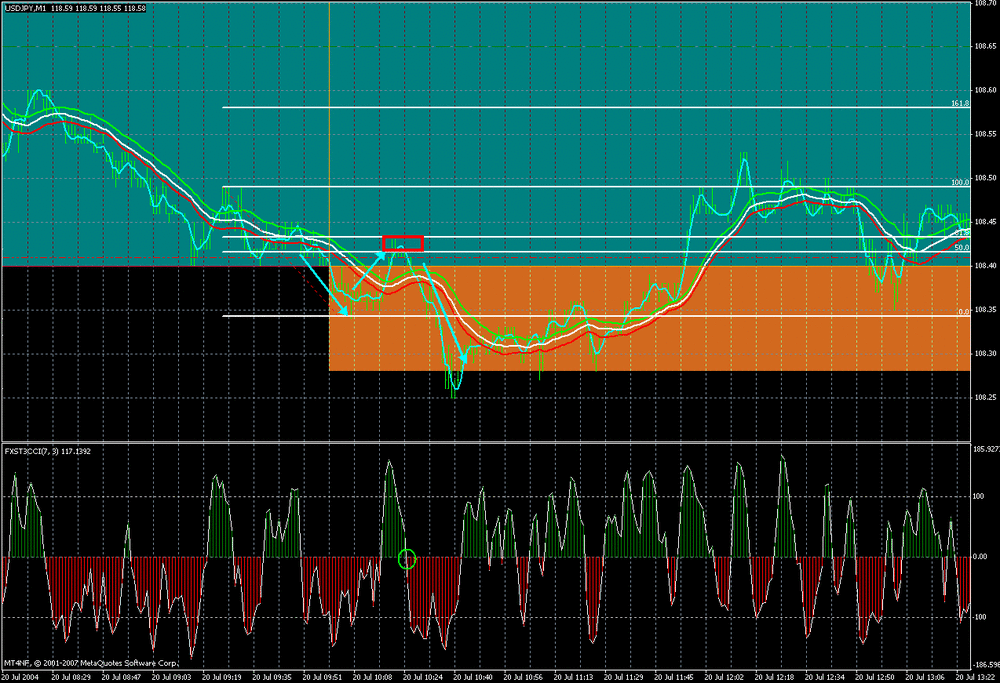Screen dimensions: 1000x683
Task: Click the 20 Jul 2004 date label
Action: pyautogui.click(x=20, y=677)
